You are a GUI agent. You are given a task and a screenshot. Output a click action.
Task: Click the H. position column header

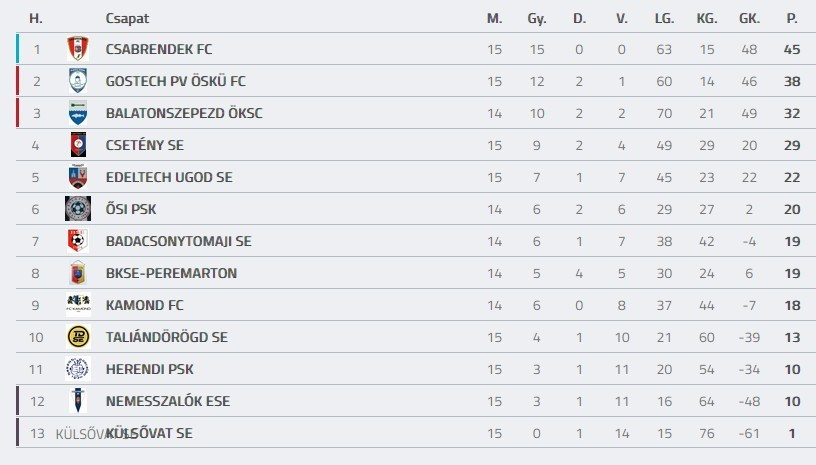coord(36,18)
